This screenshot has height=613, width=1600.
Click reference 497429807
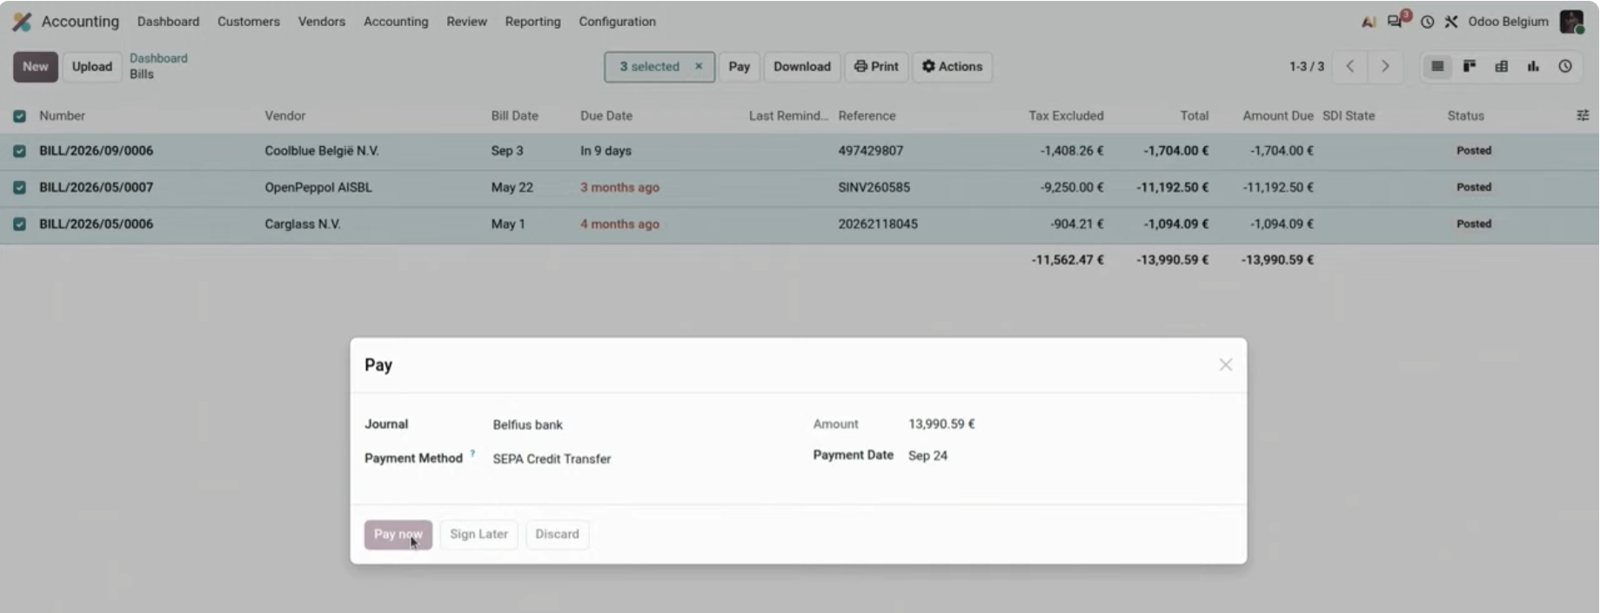click(x=870, y=151)
